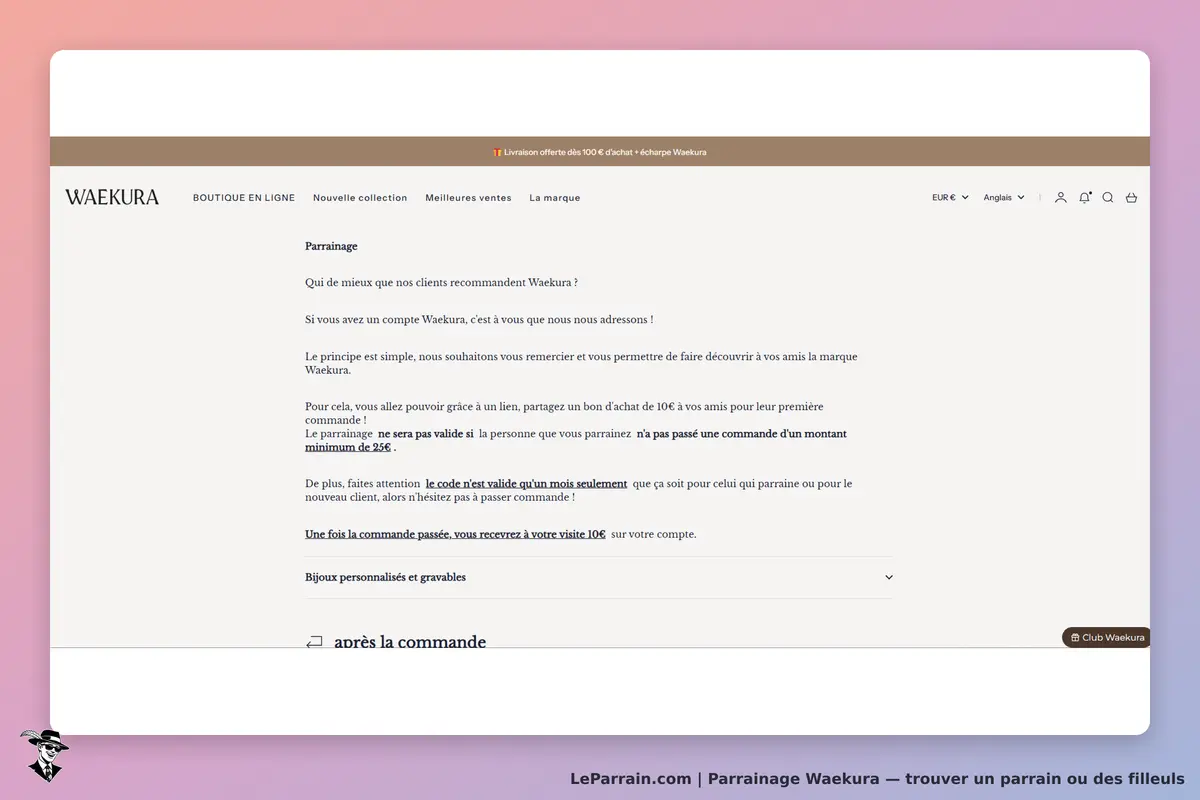Viewport: 1200px width, 800px height.
Task: Open the Anglais language dropdown
Action: [x=1004, y=198]
